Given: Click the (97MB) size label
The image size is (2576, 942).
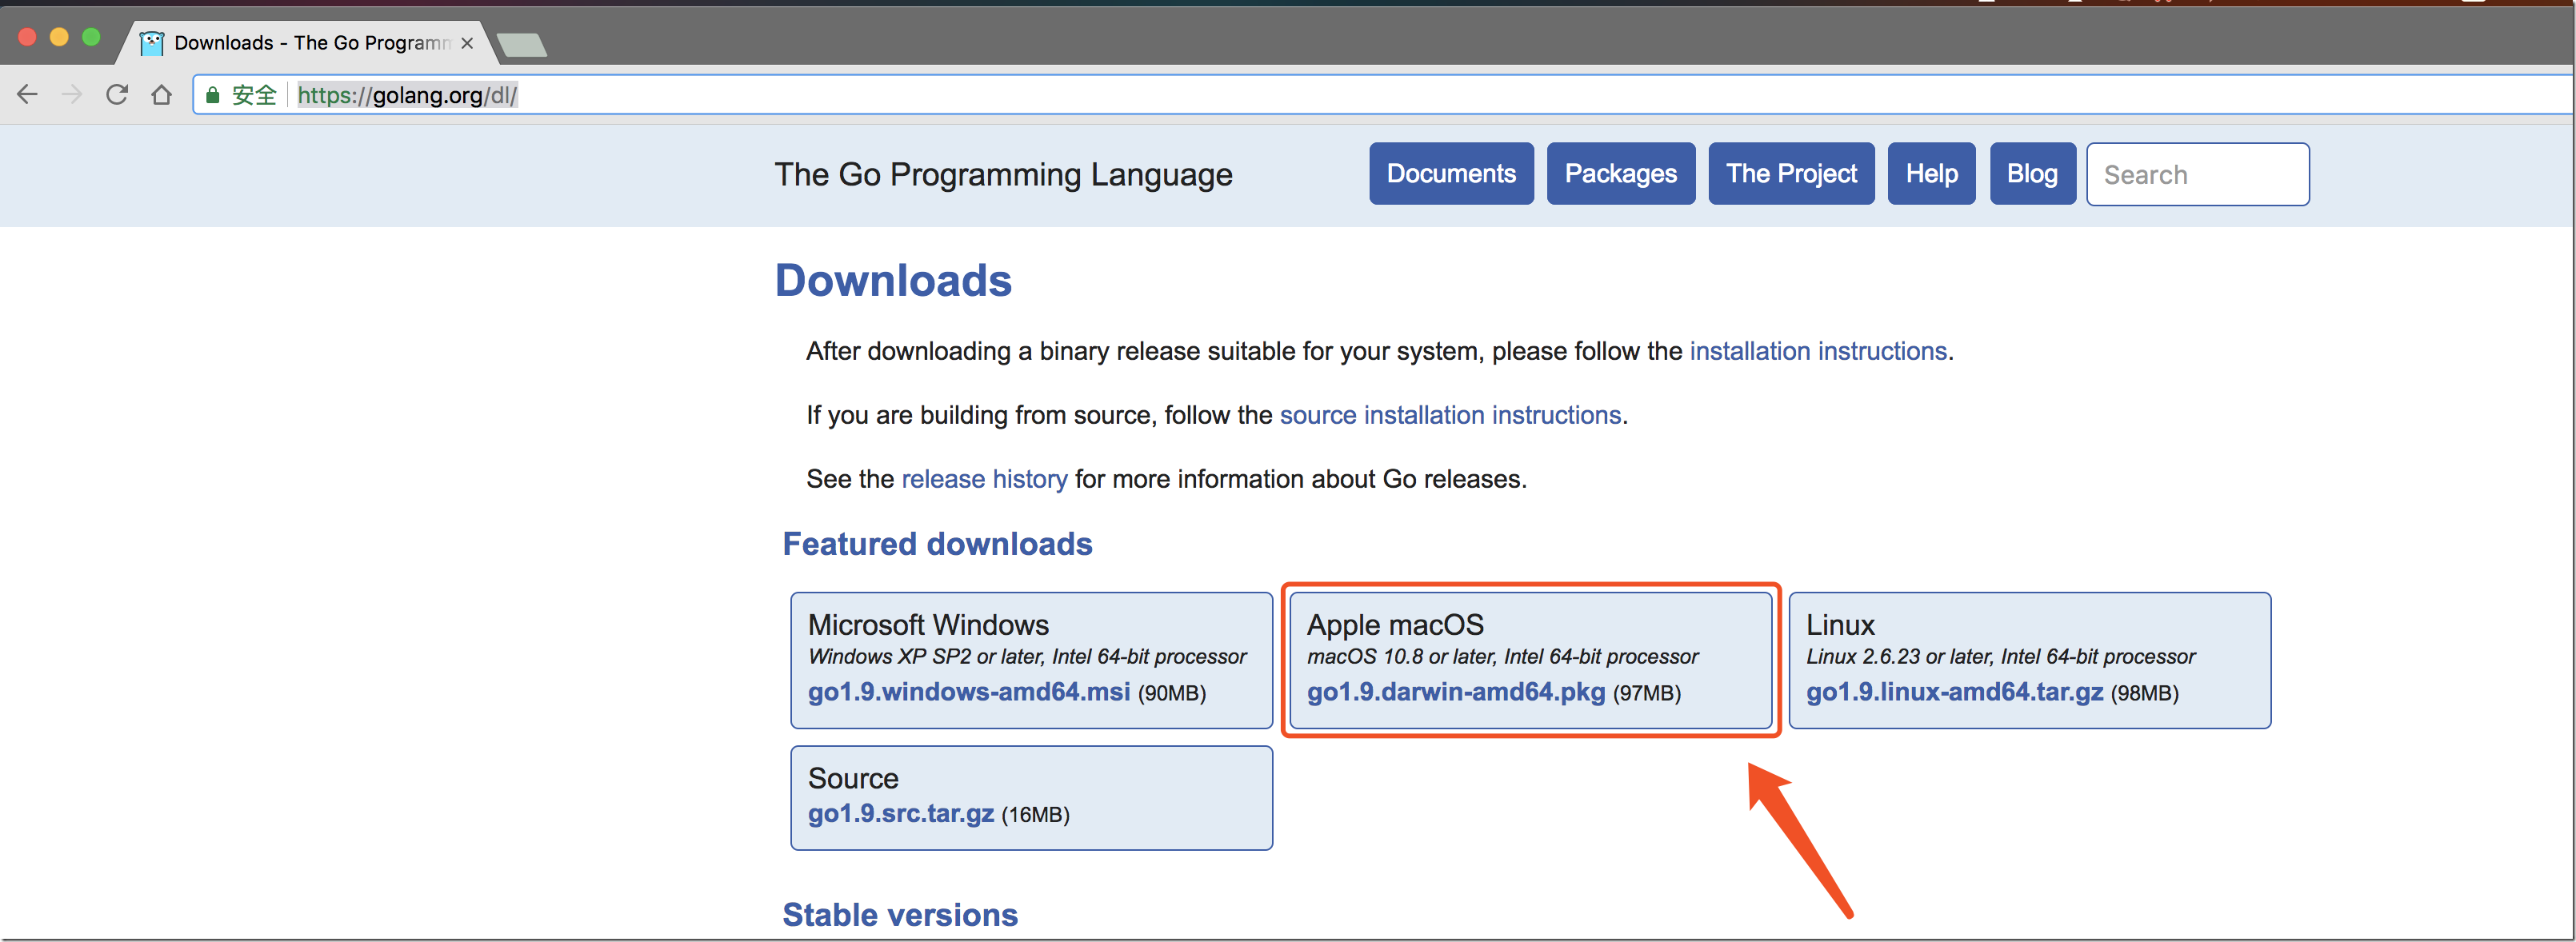Looking at the screenshot, I should (x=1647, y=693).
